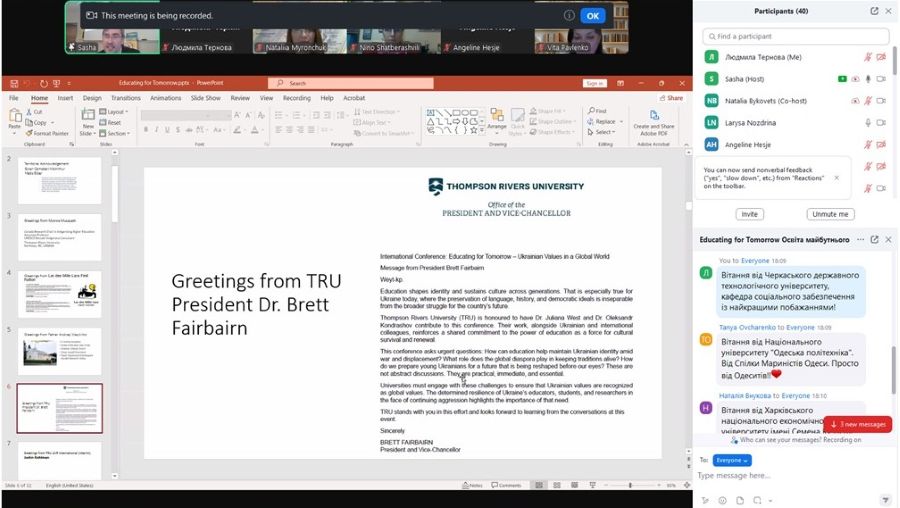900x508 pixels.
Task: Open the Text Direction dropdown
Action: 377,112
